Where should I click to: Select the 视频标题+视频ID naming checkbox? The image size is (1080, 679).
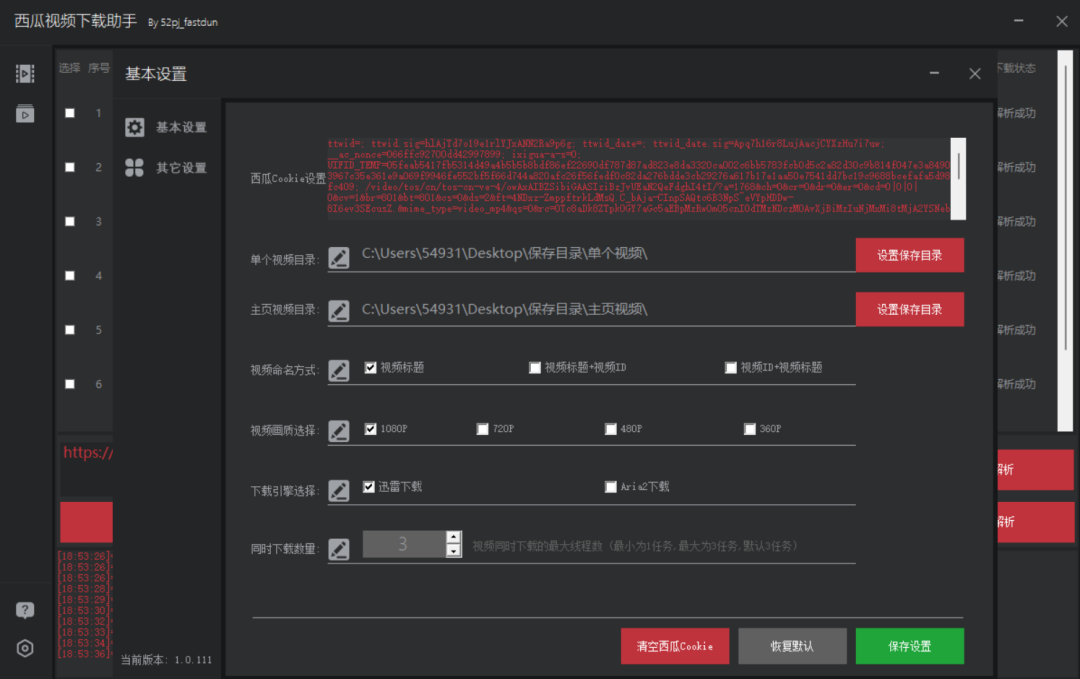point(535,368)
